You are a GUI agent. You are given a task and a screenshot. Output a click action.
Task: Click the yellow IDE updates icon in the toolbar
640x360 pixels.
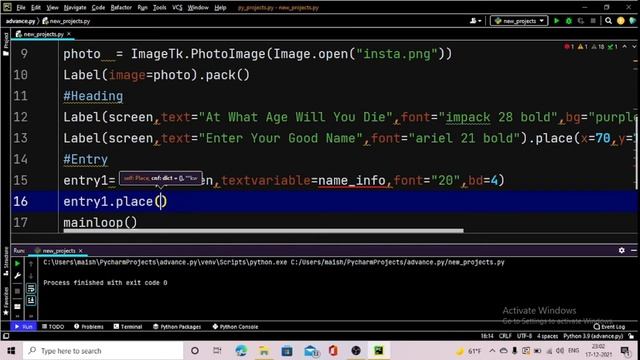pos(621,21)
